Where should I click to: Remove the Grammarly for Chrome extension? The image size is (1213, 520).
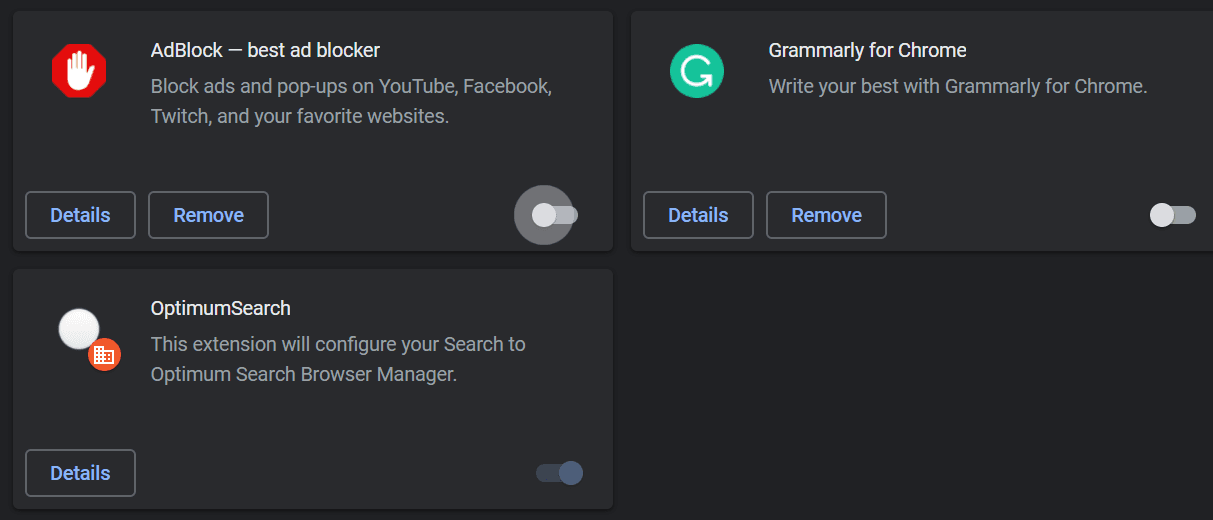826,215
